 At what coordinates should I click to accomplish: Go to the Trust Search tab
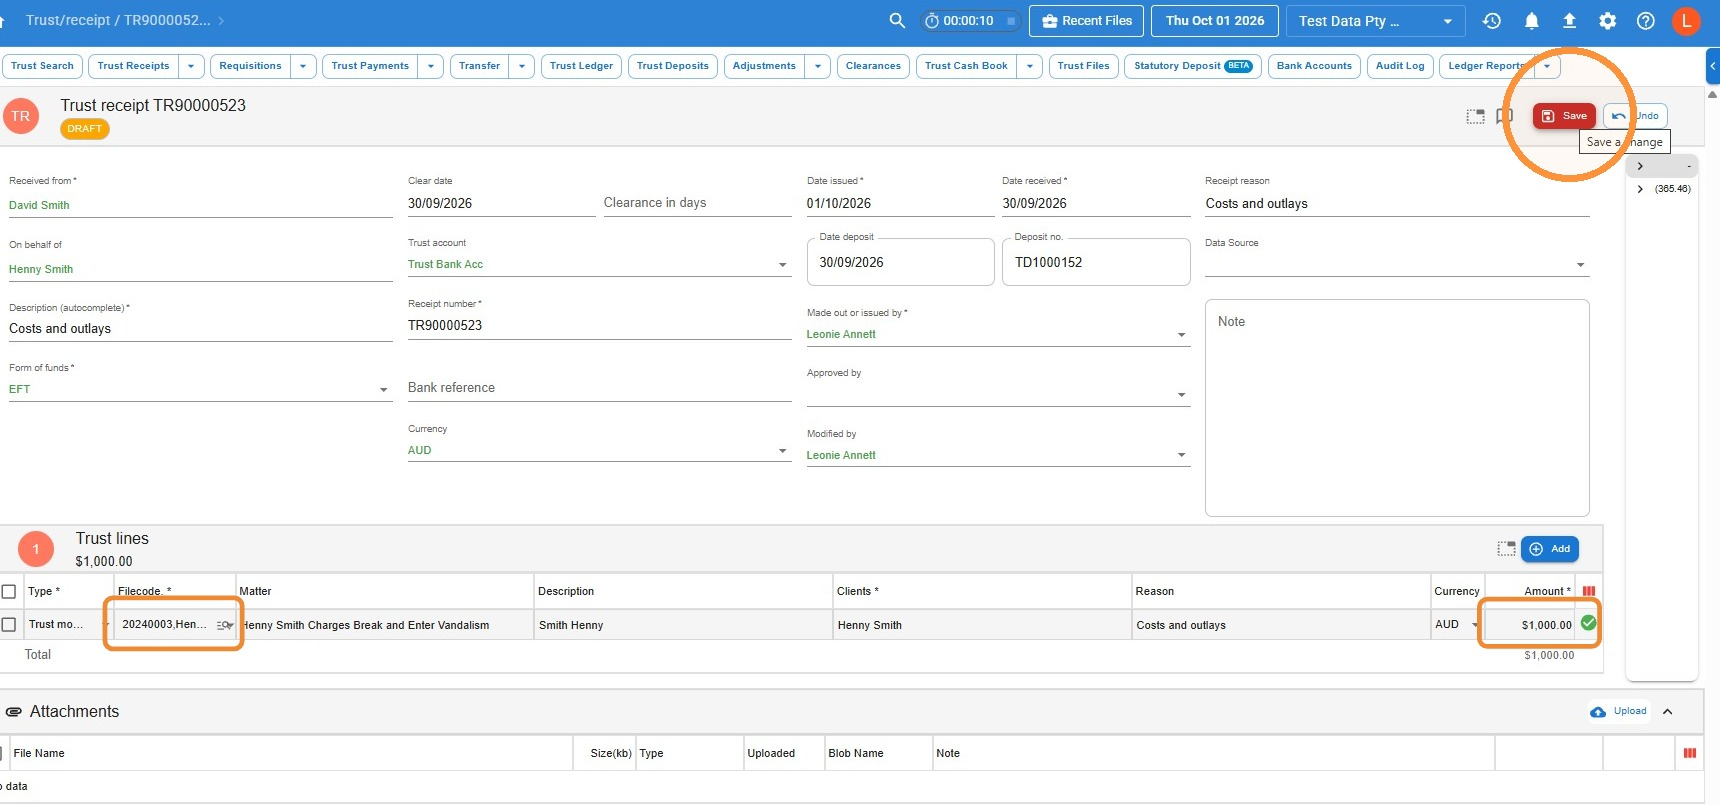pyautogui.click(x=42, y=66)
